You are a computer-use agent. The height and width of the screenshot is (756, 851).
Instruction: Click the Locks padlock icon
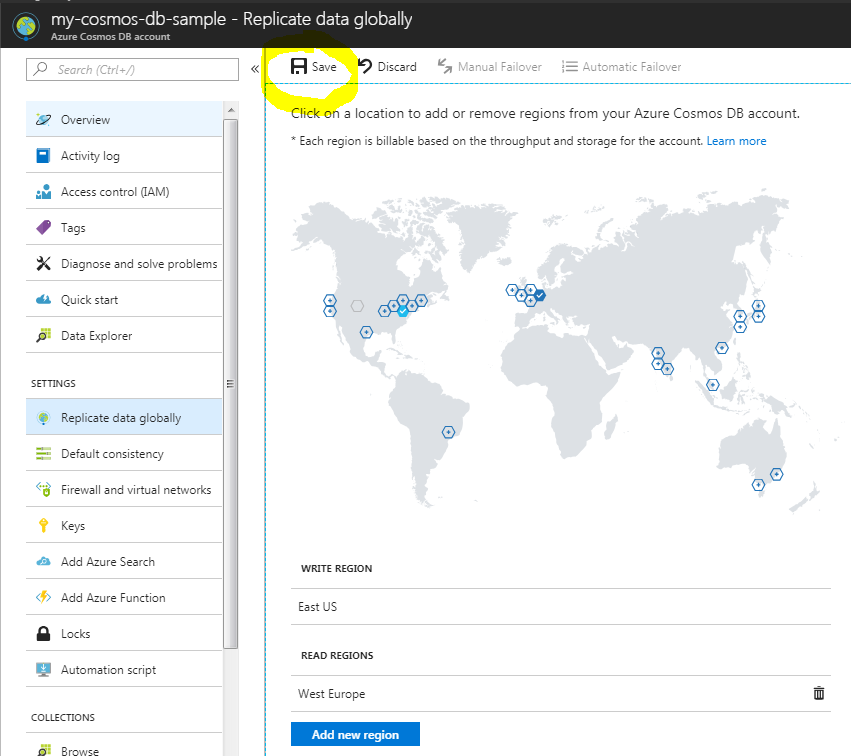(x=43, y=634)
